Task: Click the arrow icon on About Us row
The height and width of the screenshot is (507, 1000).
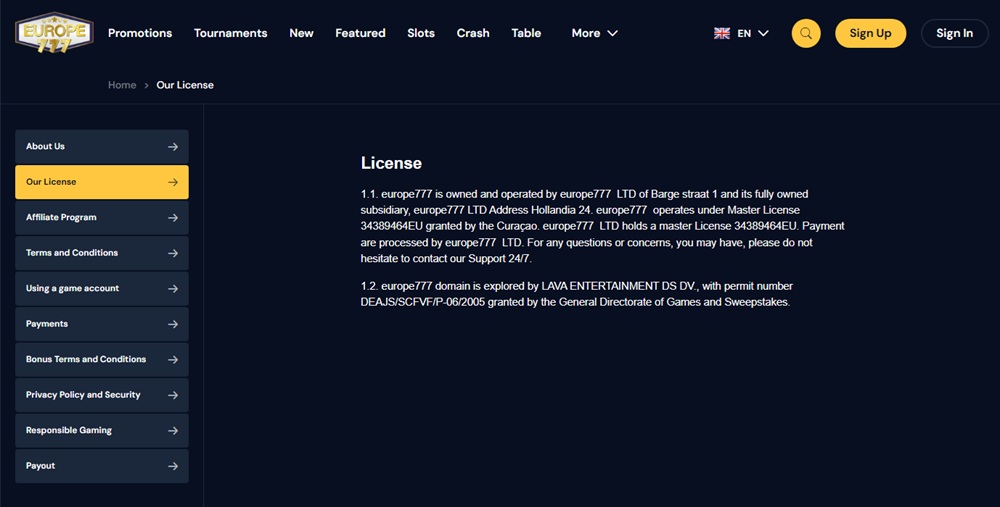Action: pyautogui.click(x=173, y=147)
